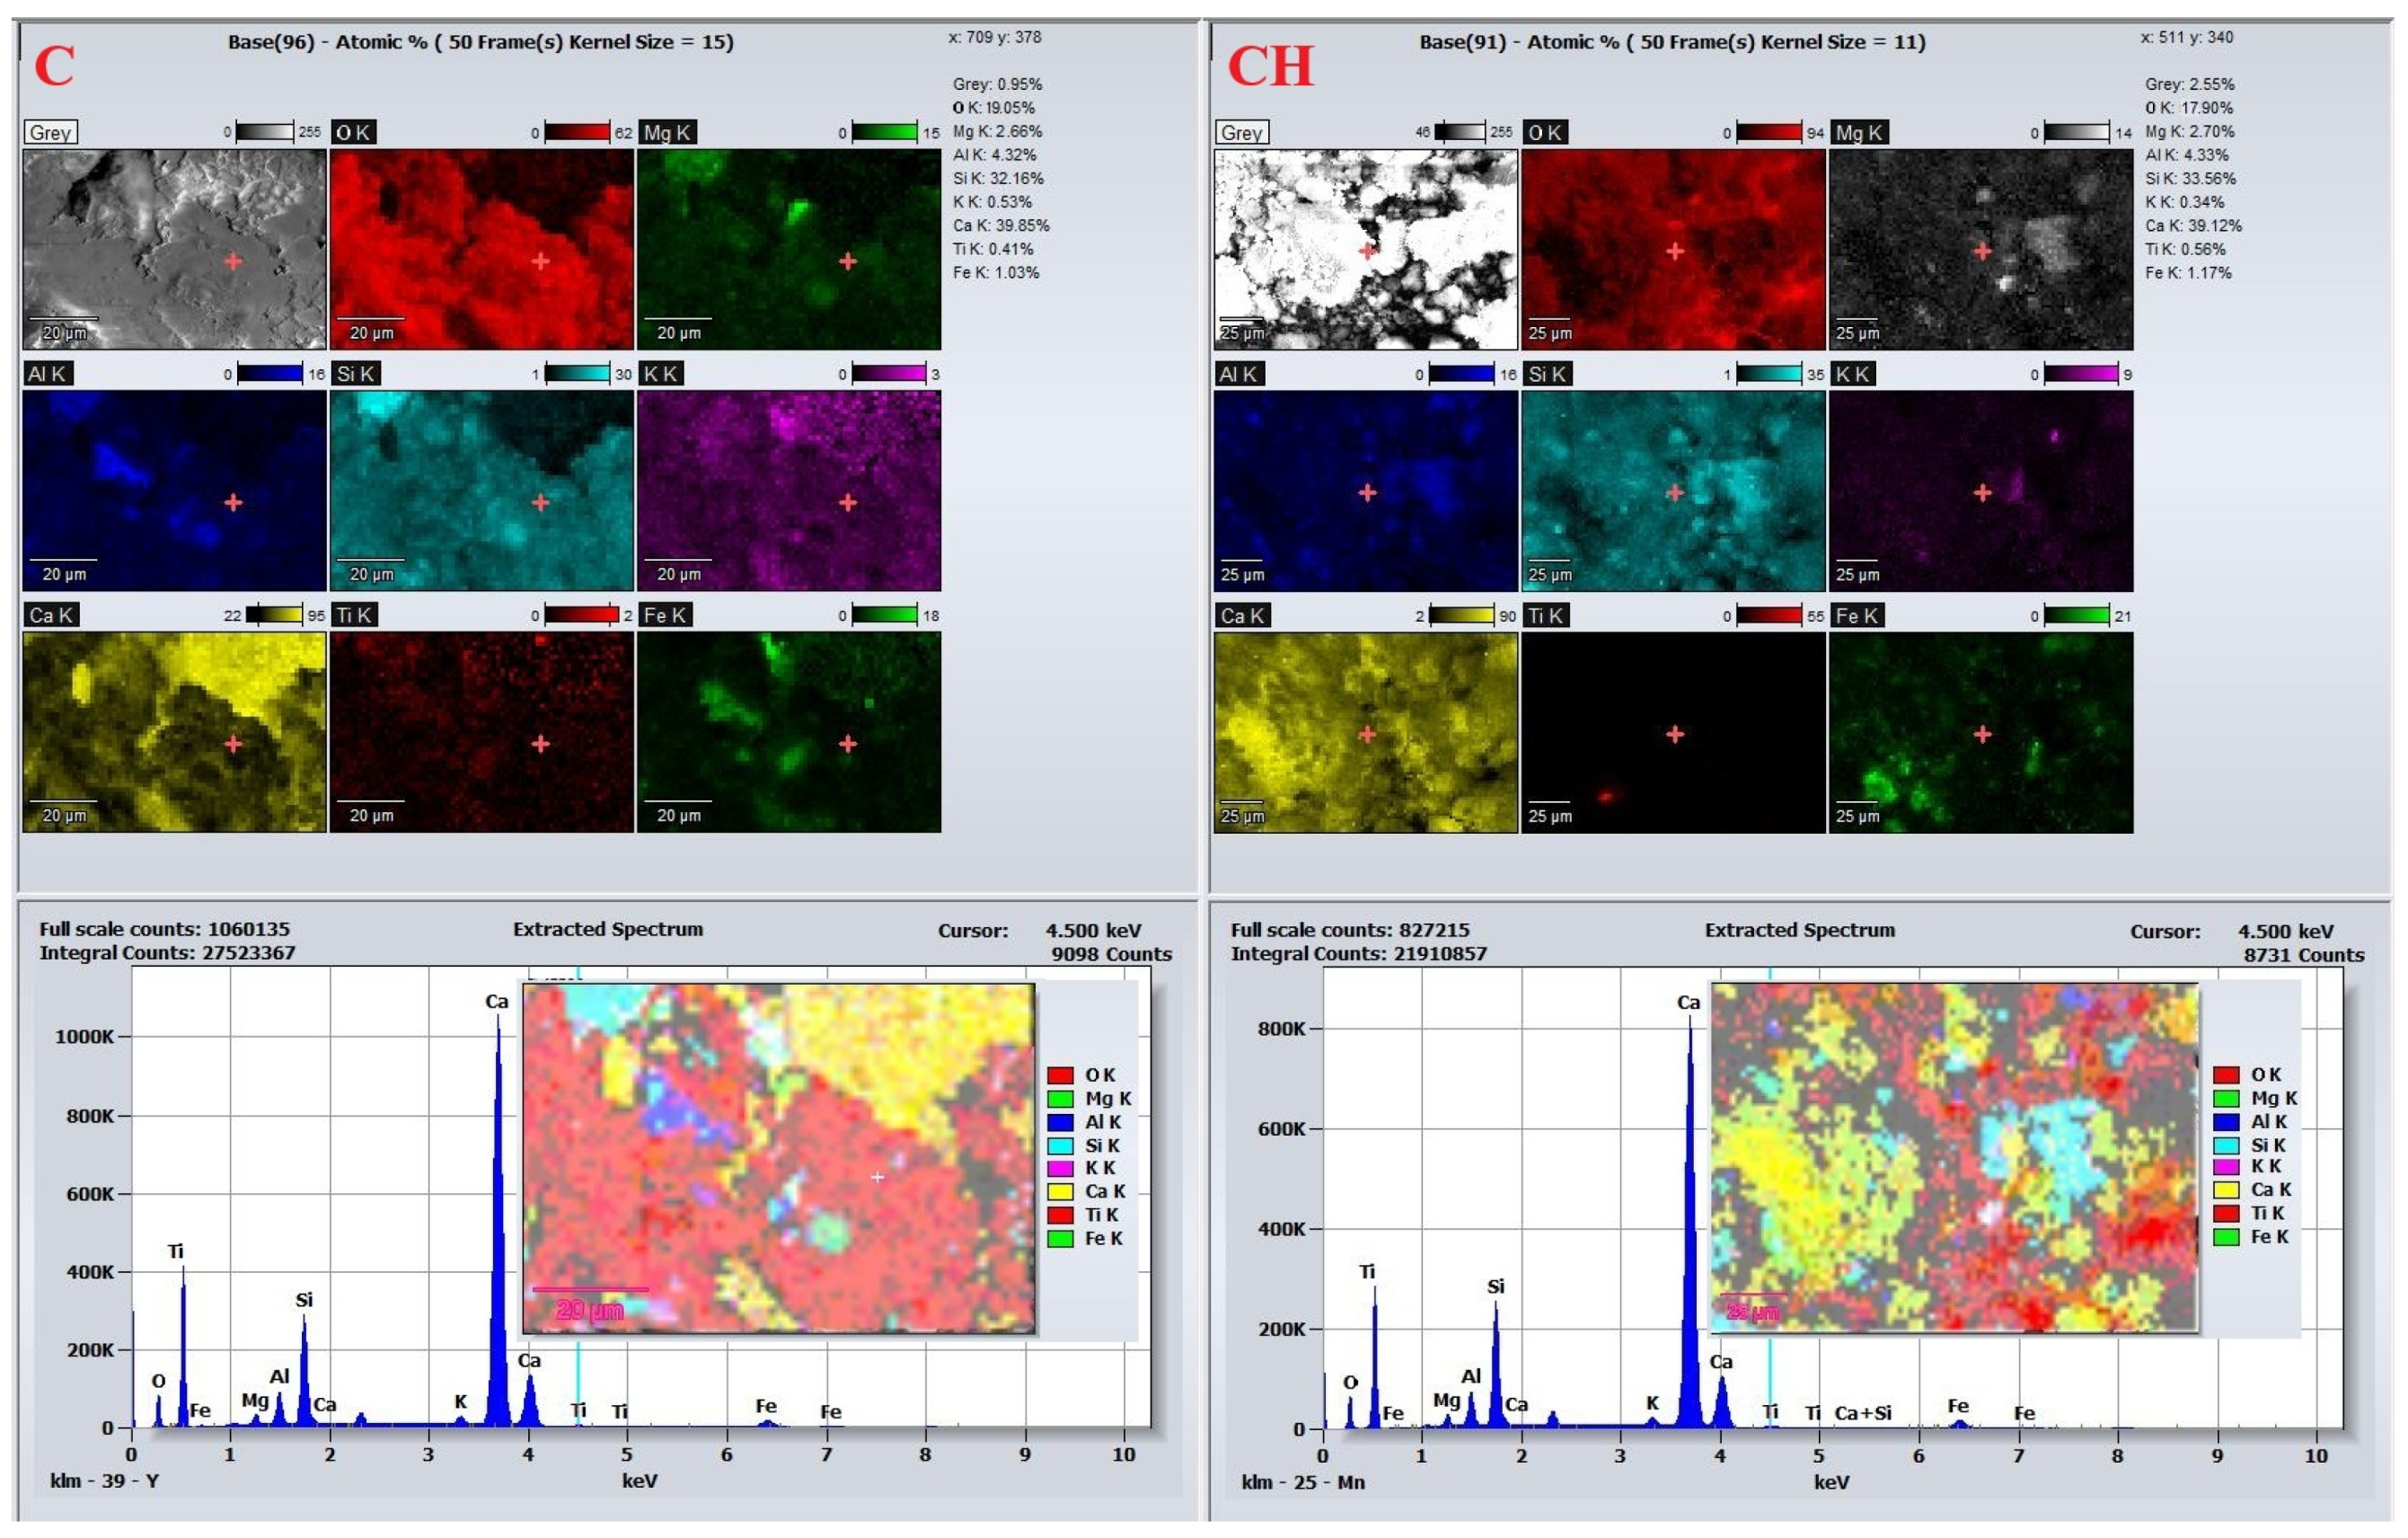Image resolution: width=2408 pixels, height=1538 pixels.
Task: Click the right composite overlay map with 25 µm scale
Action: tap(1955, 1157)
